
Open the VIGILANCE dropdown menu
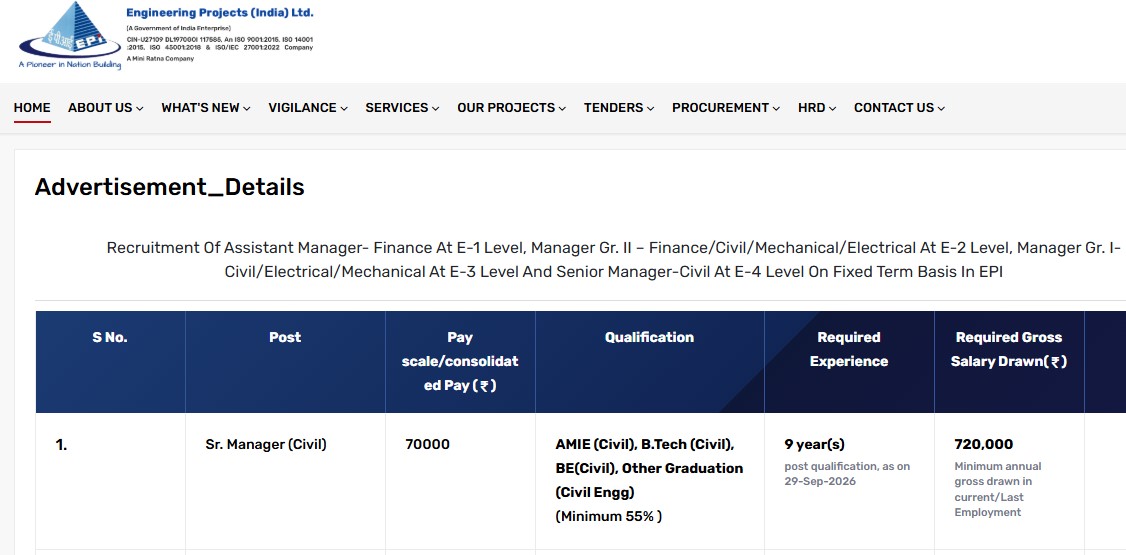[308, 108]
